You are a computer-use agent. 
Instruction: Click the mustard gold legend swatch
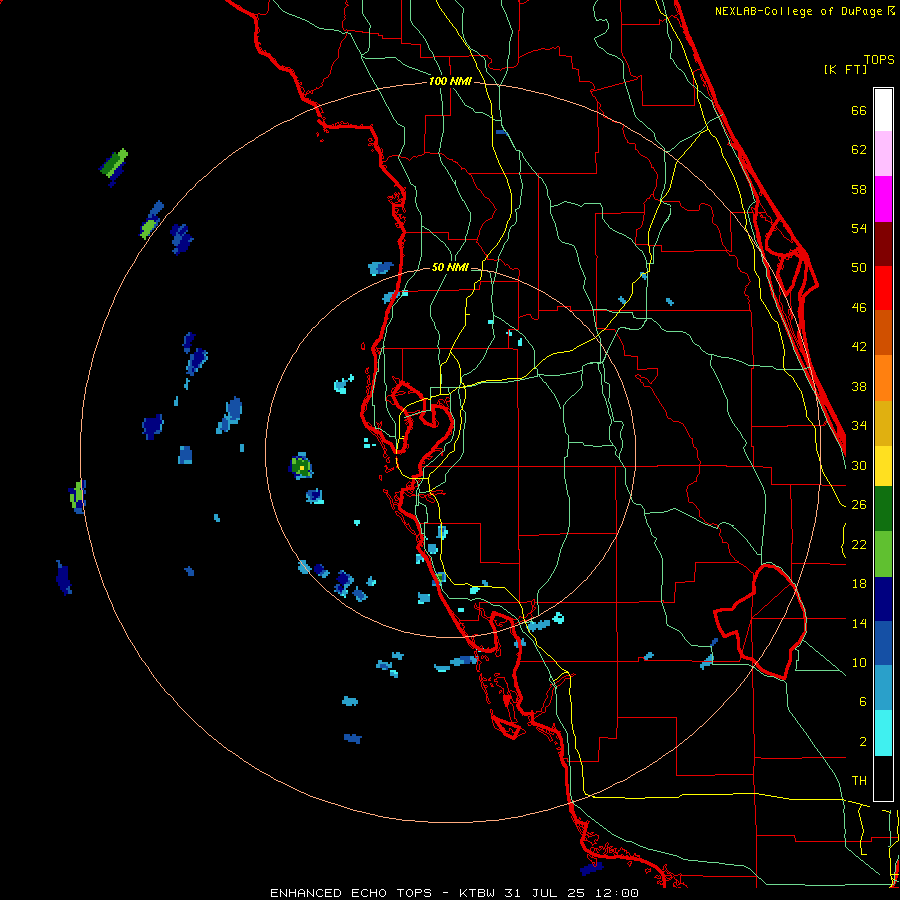pyautogui.click(x=883, y=423)
